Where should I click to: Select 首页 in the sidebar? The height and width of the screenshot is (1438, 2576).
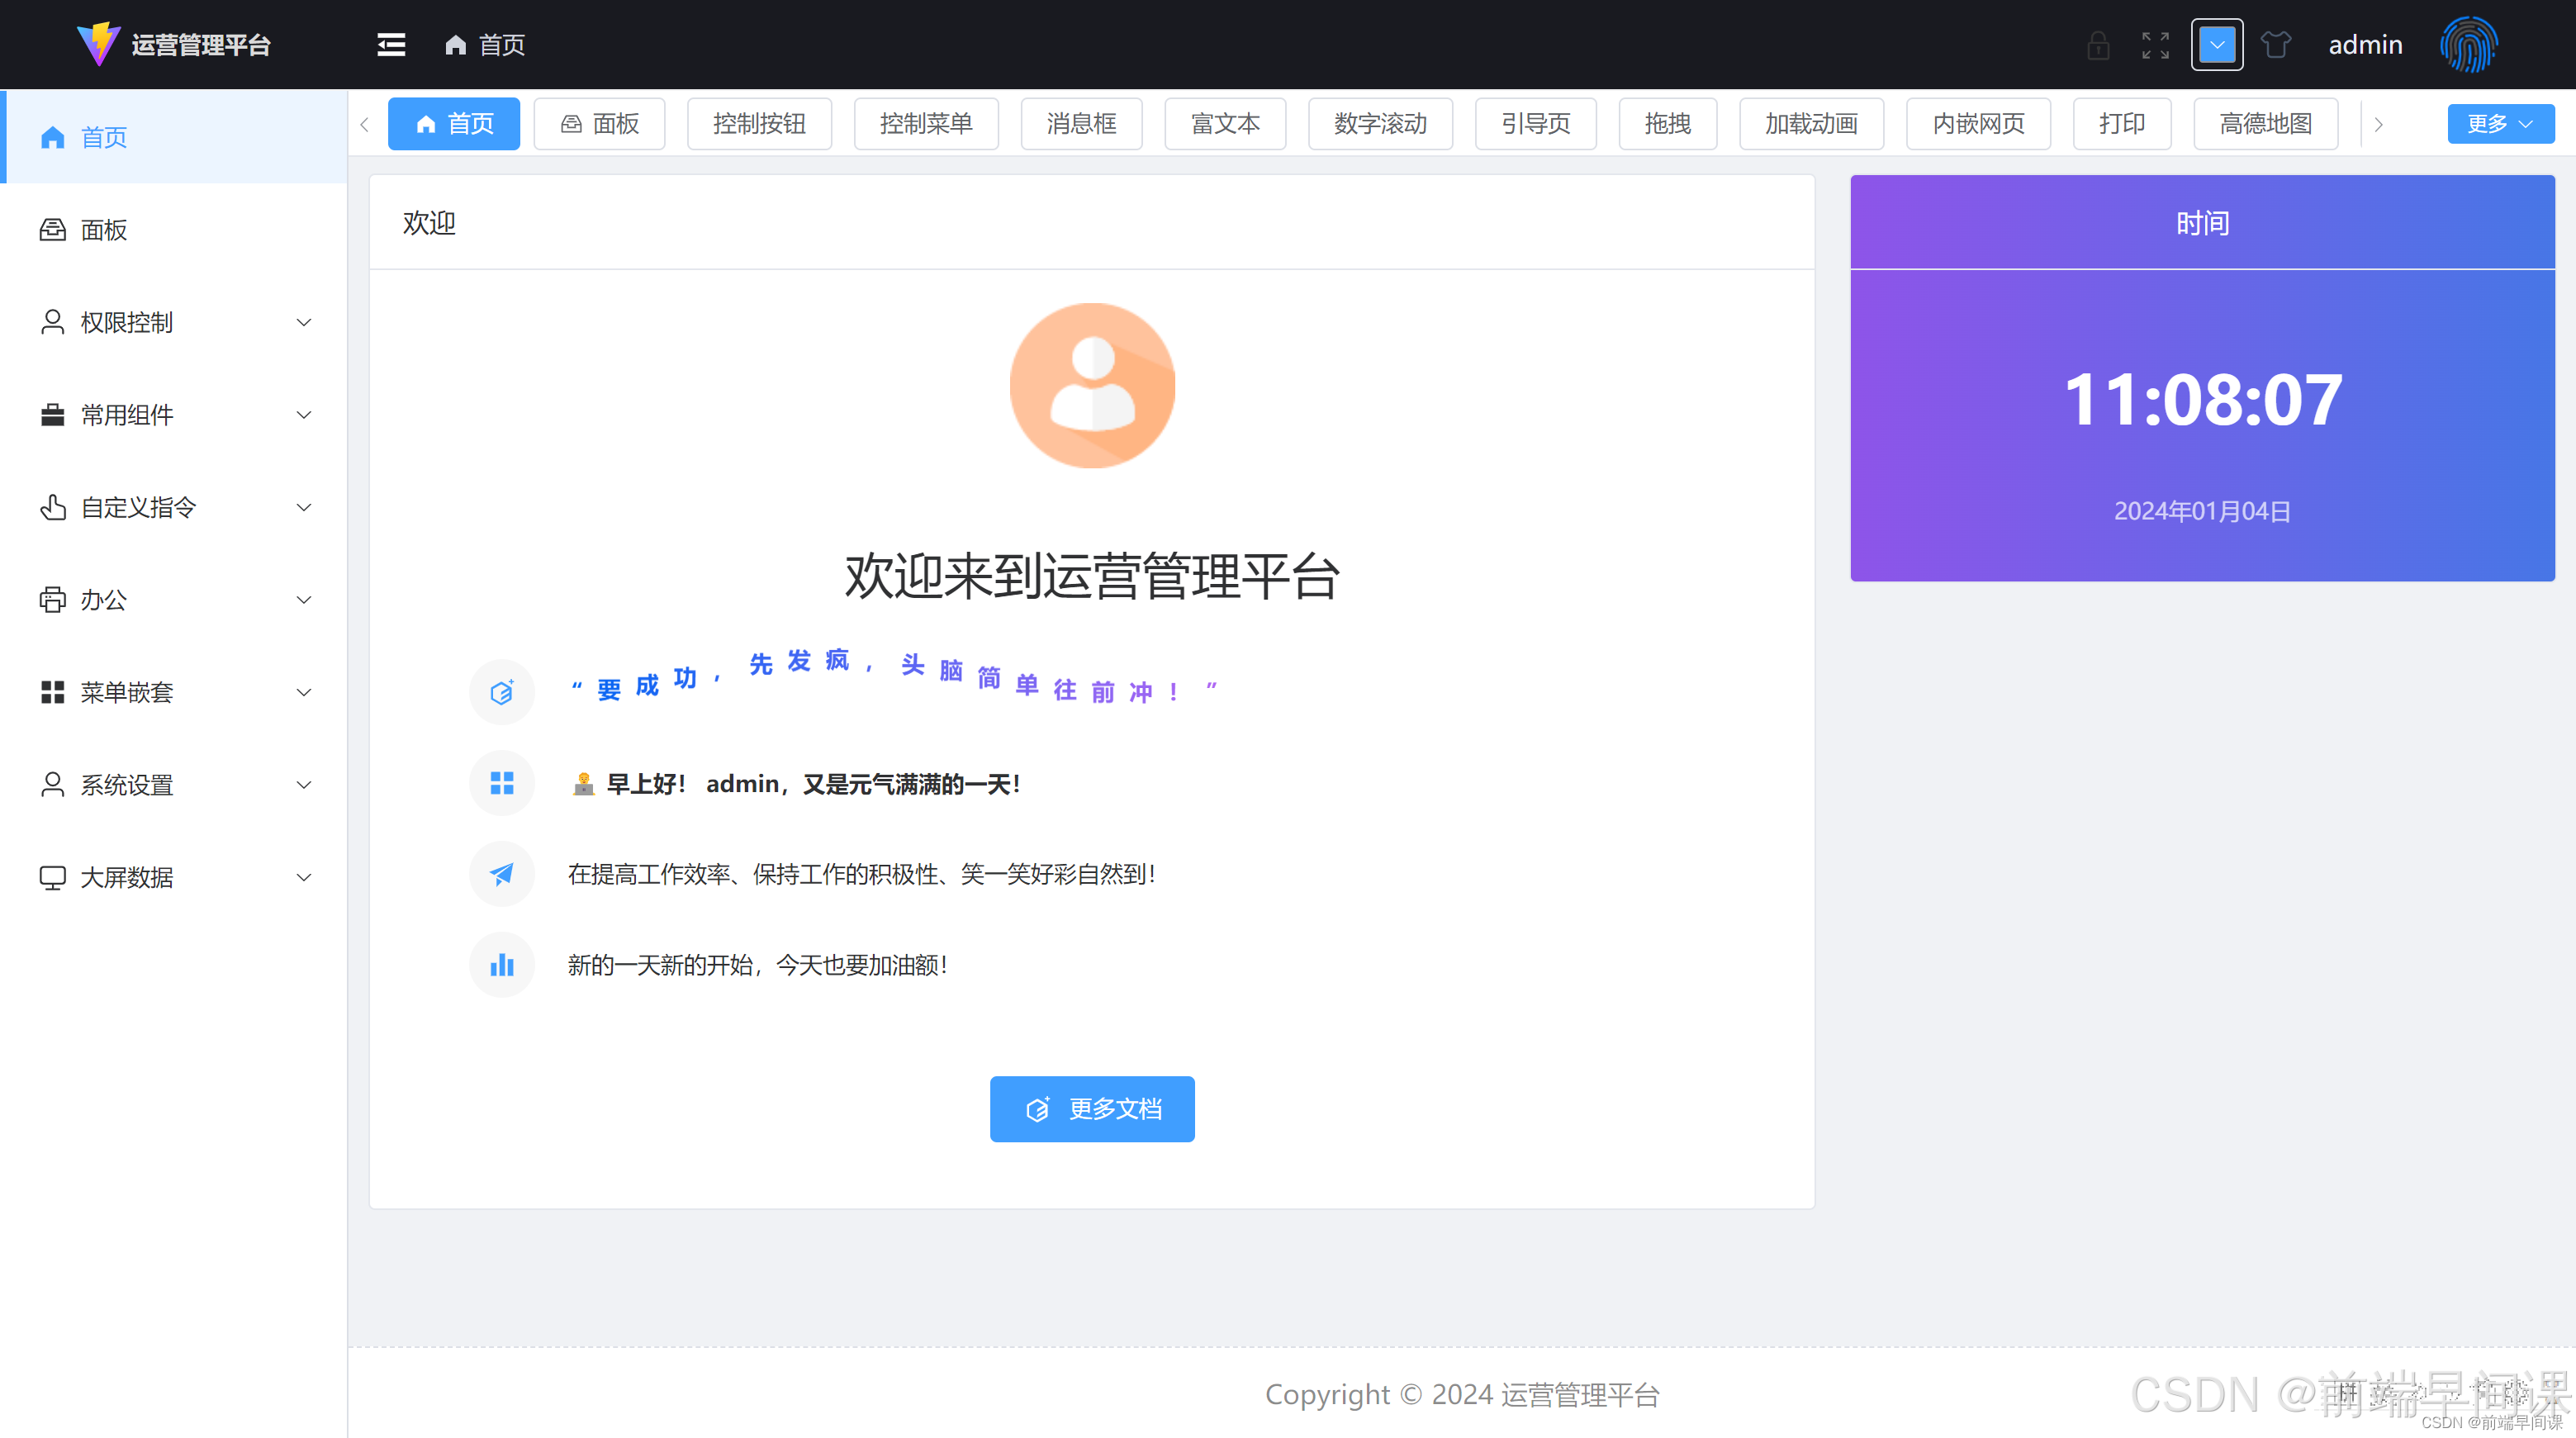click(x=174, y=137)
